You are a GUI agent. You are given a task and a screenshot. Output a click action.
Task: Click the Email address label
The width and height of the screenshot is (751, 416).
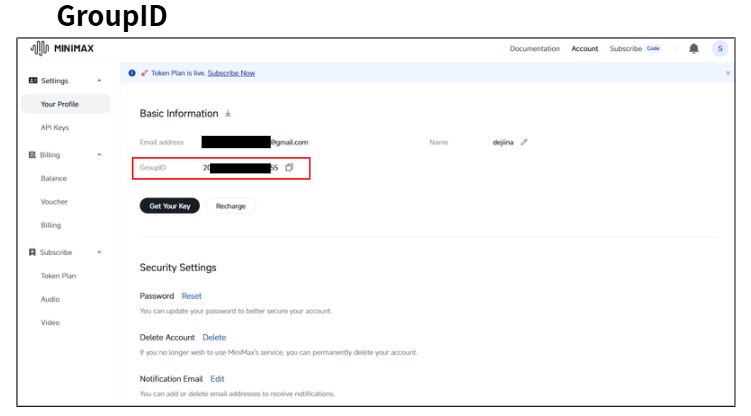[161, 142]
